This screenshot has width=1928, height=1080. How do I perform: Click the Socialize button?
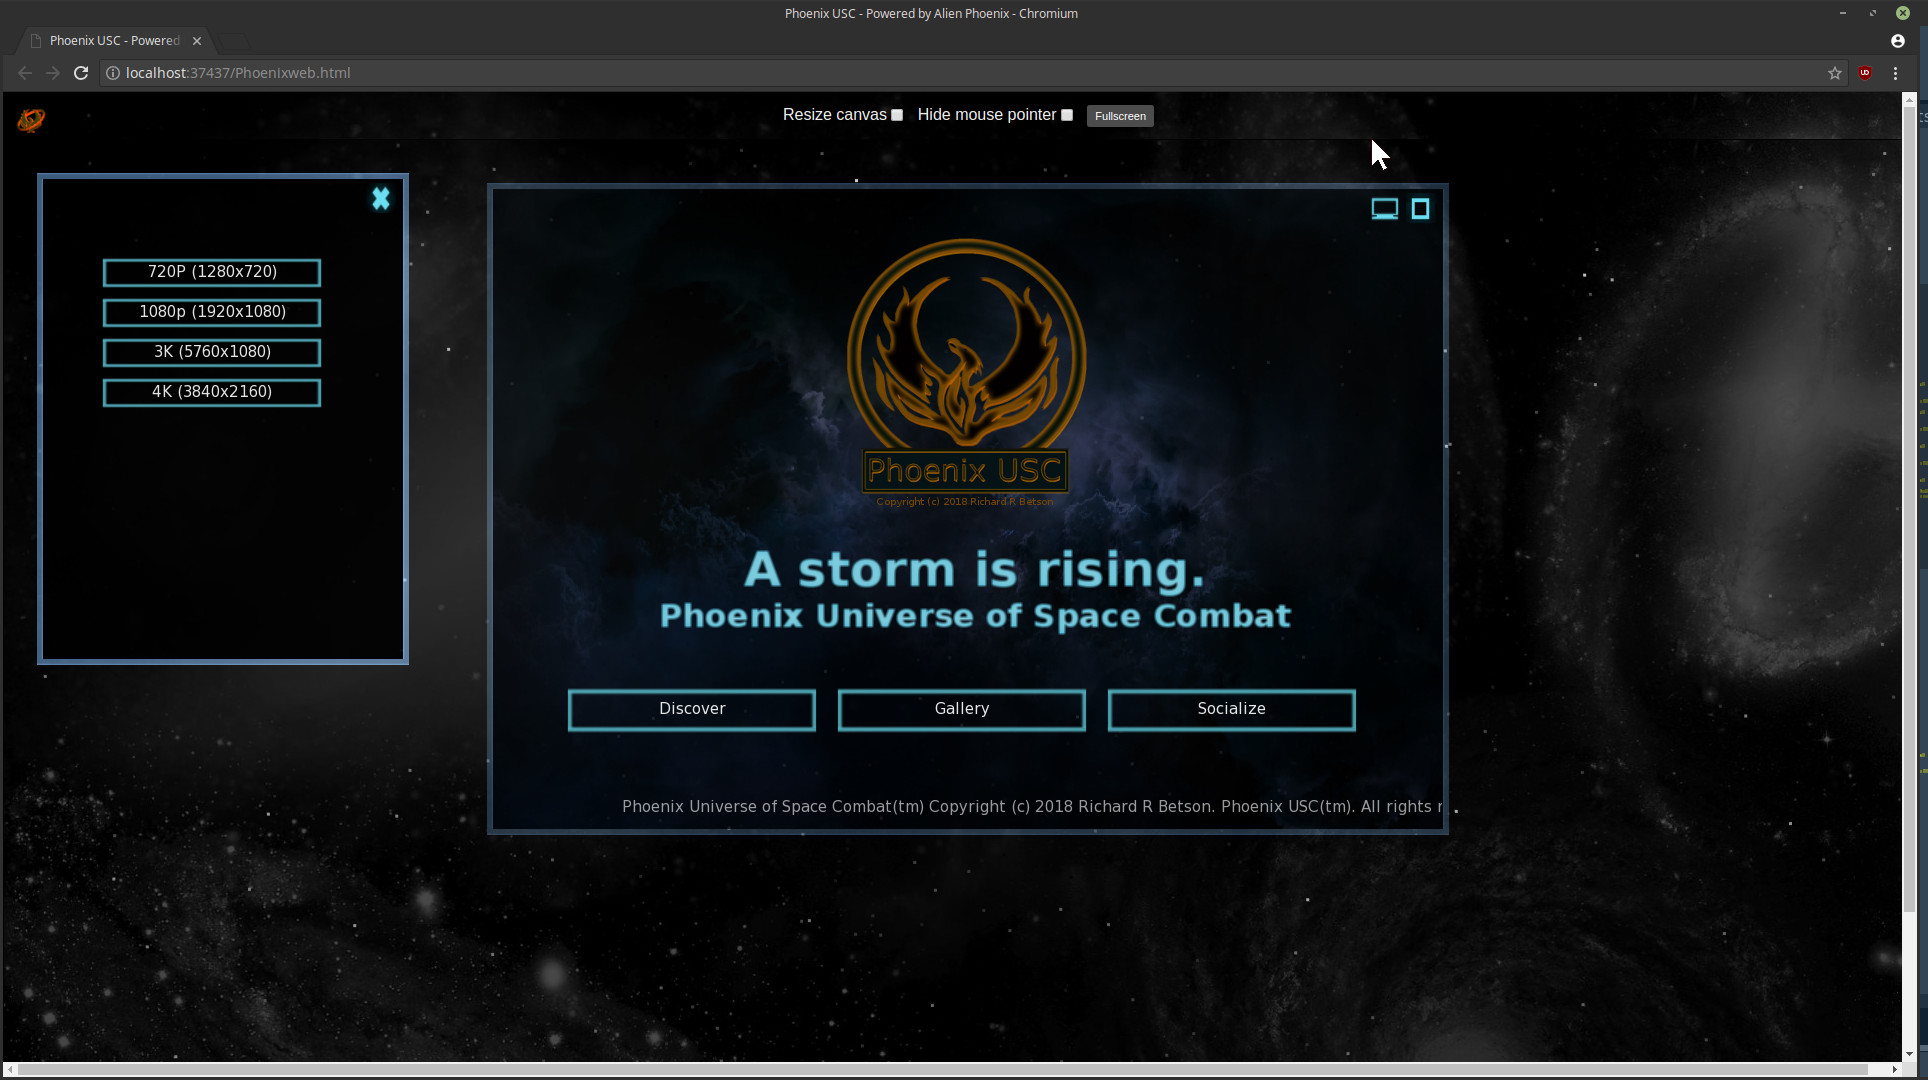pos(1232,709)
